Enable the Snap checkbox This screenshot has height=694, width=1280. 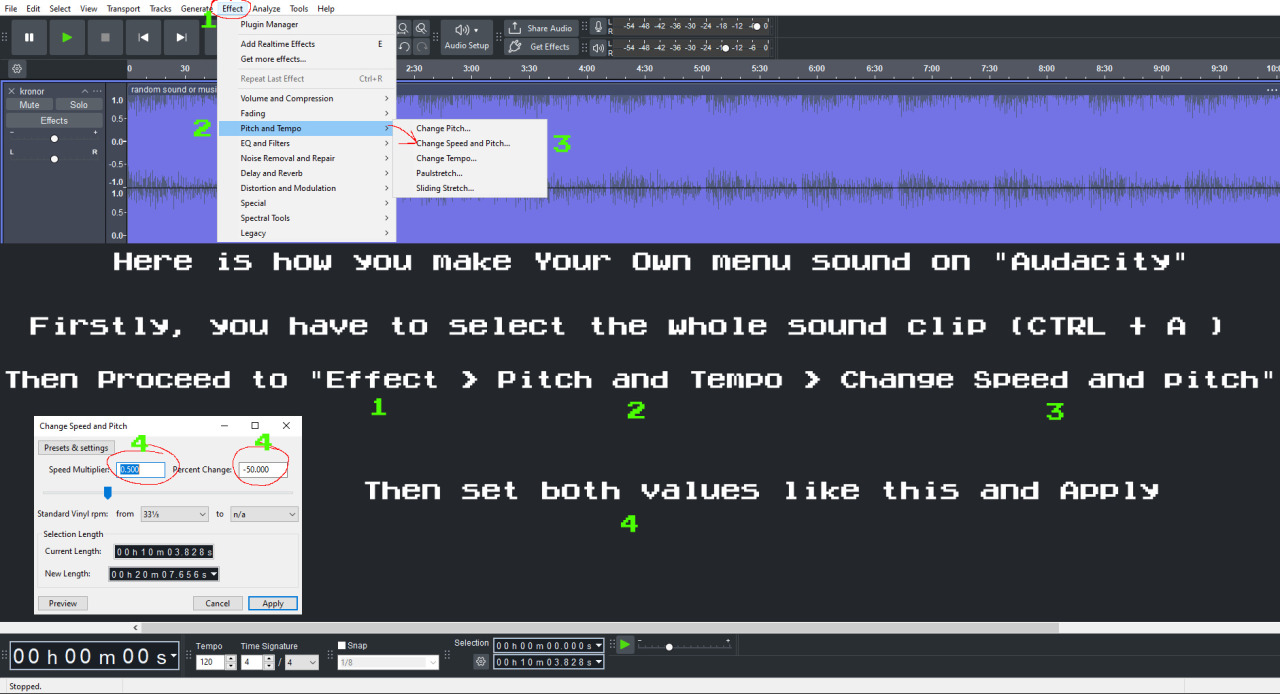click(x=343, y=646)
